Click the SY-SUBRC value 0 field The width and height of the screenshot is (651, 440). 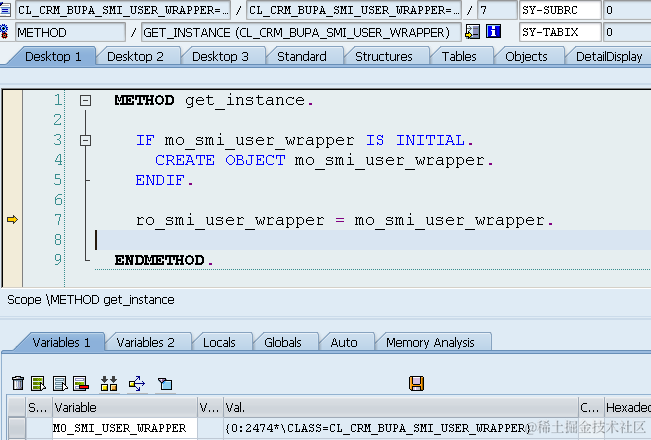click(x=627, y=10)
